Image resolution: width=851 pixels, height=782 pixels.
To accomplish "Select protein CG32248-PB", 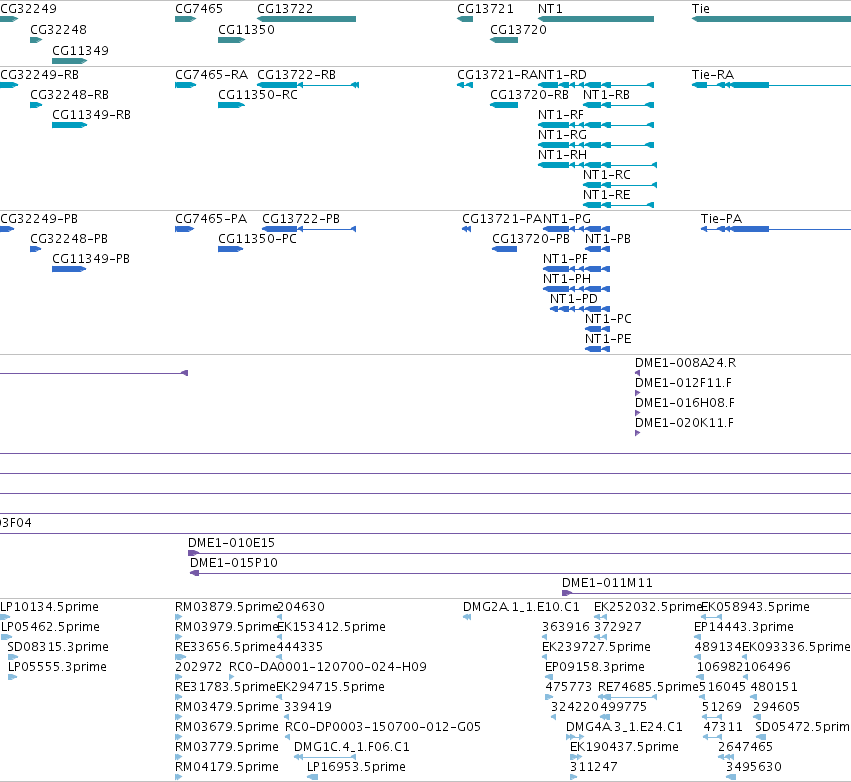I will [x=68, y=239].
